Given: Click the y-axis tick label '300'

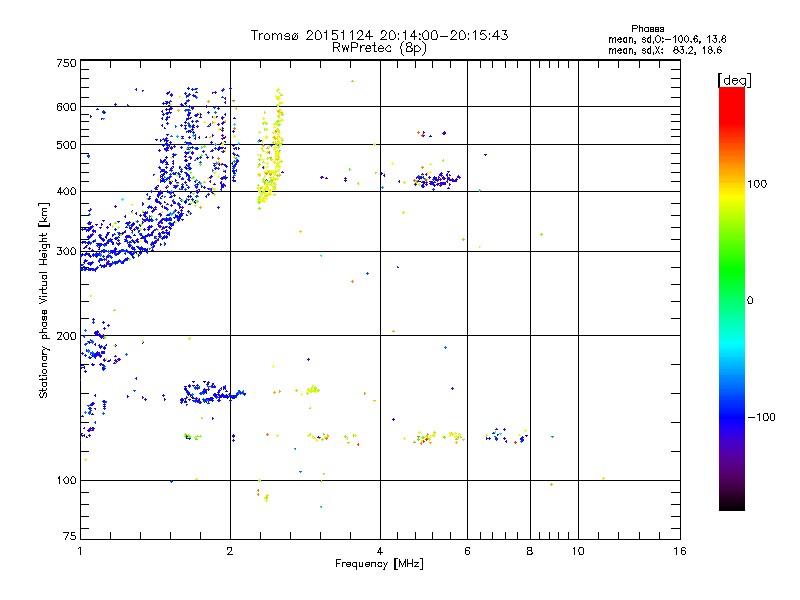Looking at the screenshot, I should coord(66,252).
